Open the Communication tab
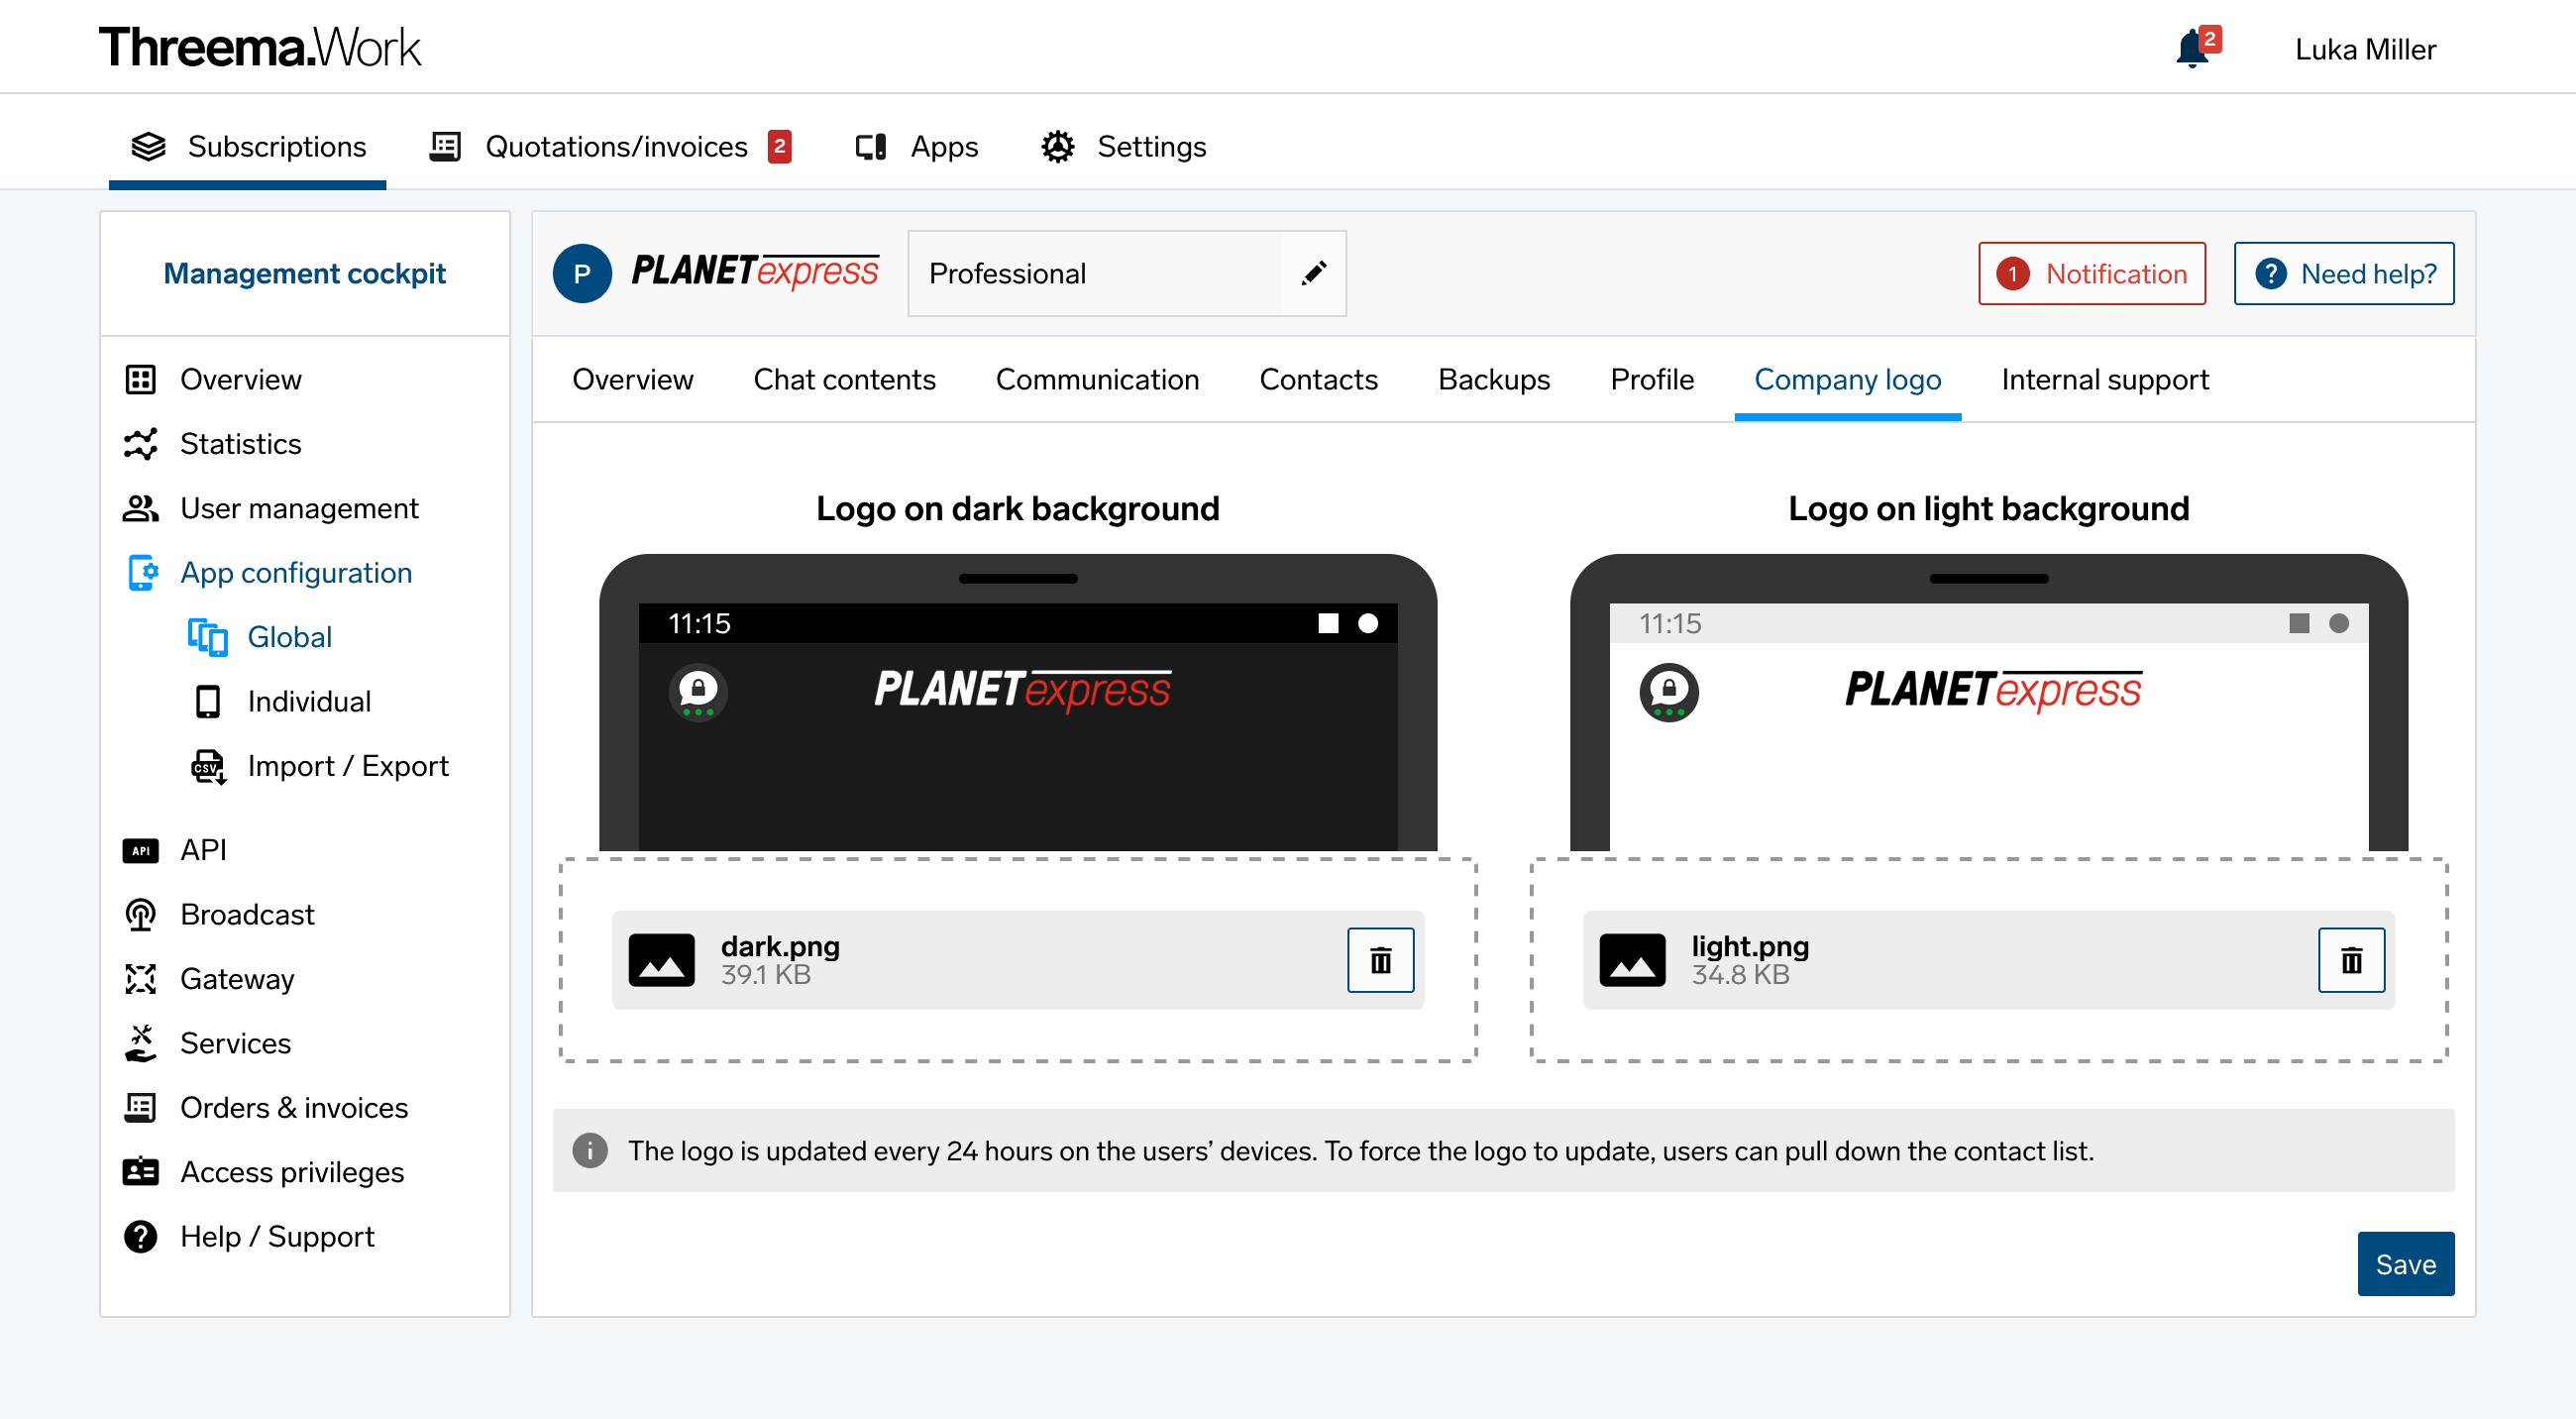Image resolution: width=2576 pixels, height=1419 pixels. [x=1097, y=380]
